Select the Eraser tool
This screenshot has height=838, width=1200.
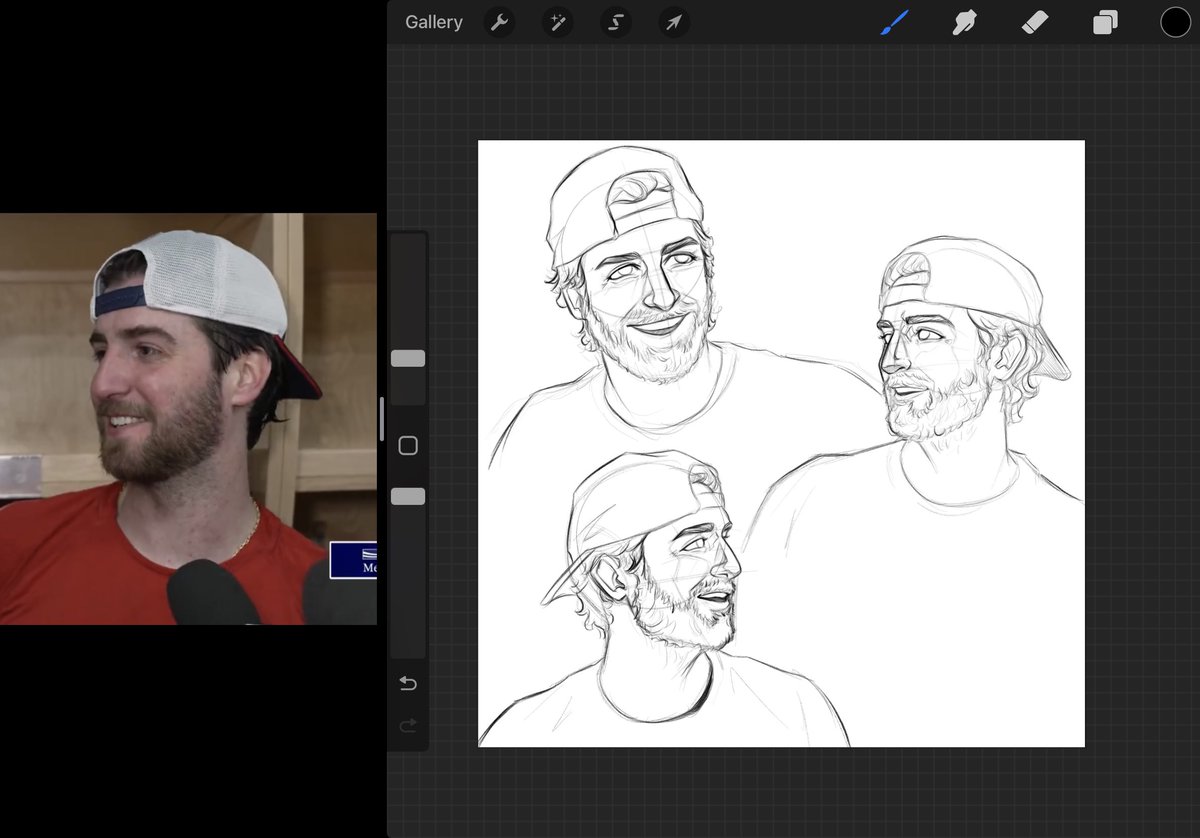pyautogui.click(x=1034, y=22)
